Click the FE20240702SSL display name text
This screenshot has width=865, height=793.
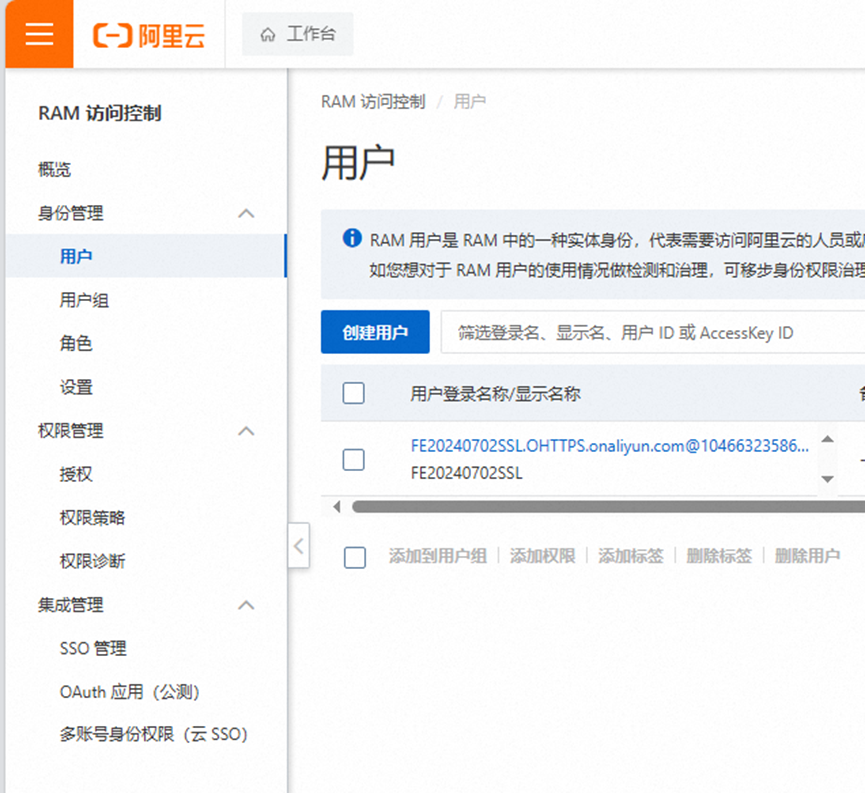(x=467, y=473)
